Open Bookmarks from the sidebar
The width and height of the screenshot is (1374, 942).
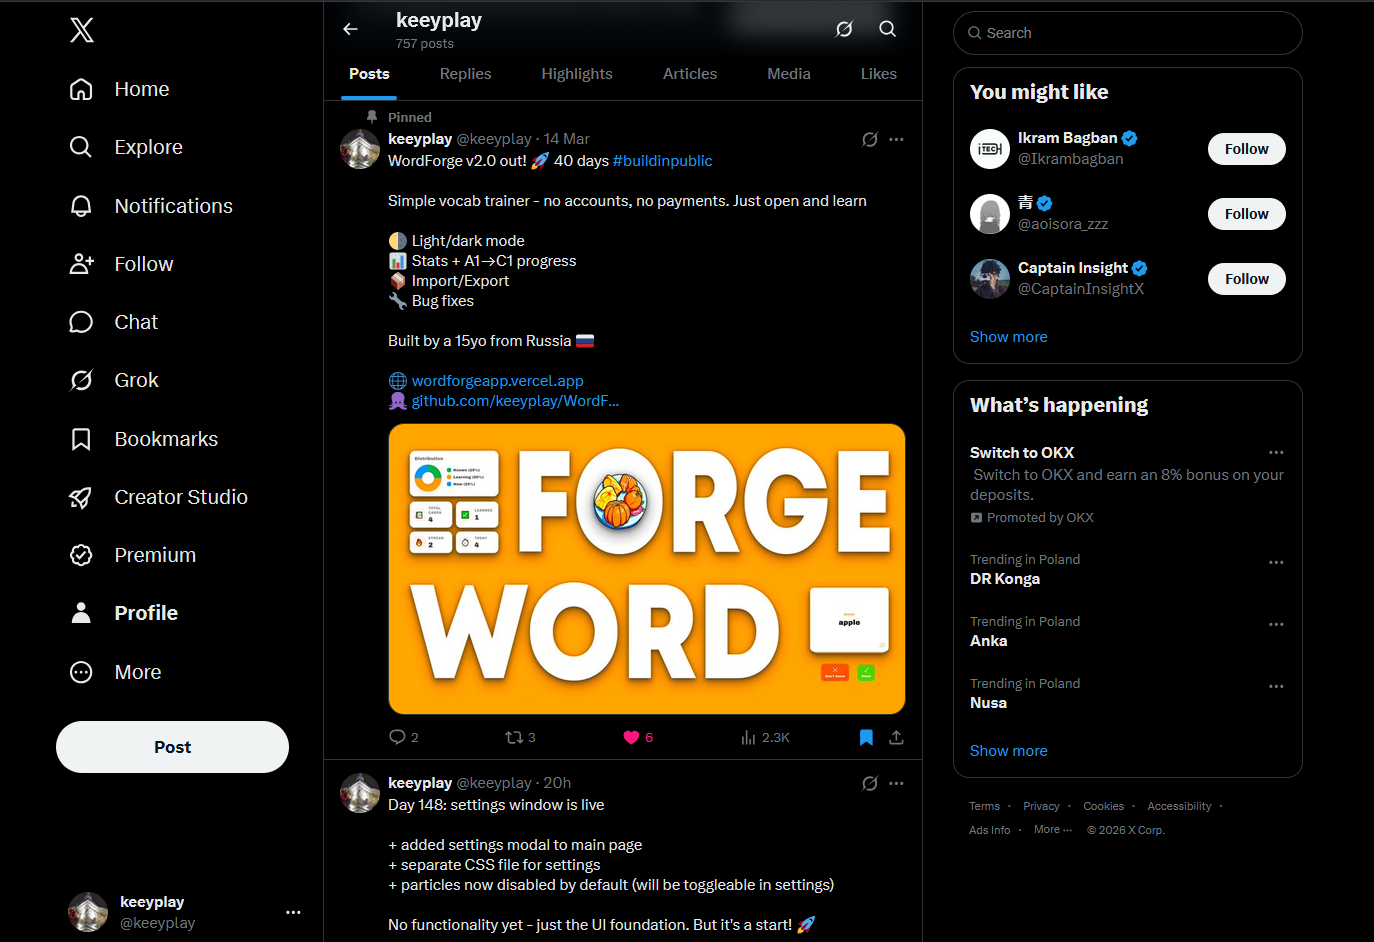pyautogui.click(x=143, y=439)
